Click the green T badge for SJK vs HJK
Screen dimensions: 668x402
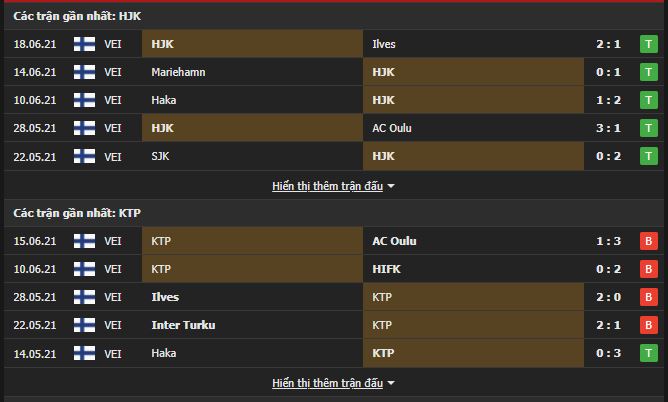click(x=649, y=156)
